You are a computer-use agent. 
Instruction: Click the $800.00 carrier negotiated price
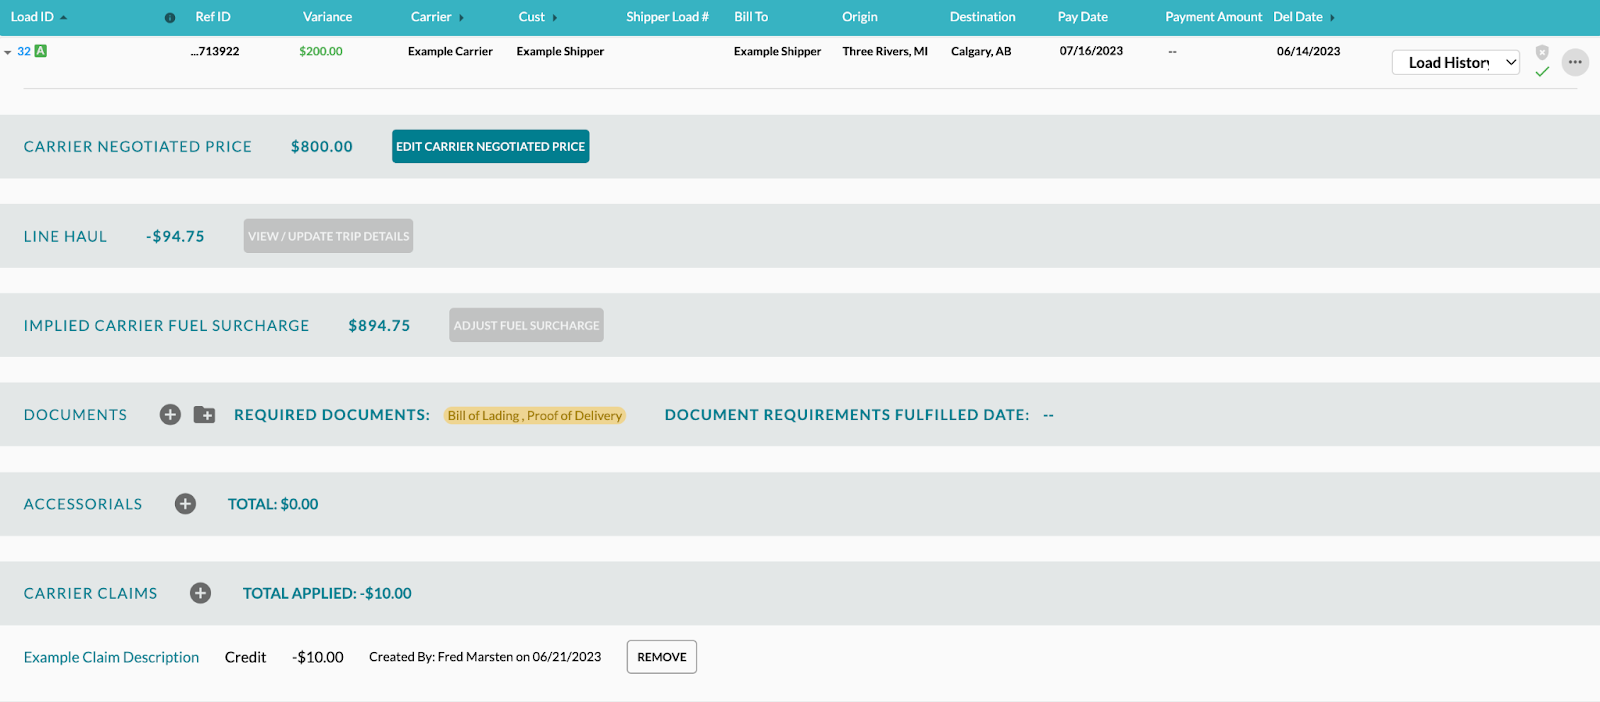click(322, 146)
